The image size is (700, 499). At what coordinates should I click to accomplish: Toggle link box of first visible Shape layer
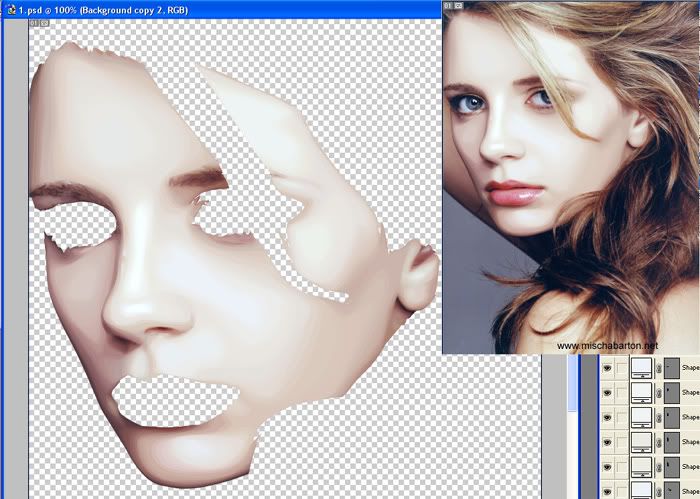(621, 368)
